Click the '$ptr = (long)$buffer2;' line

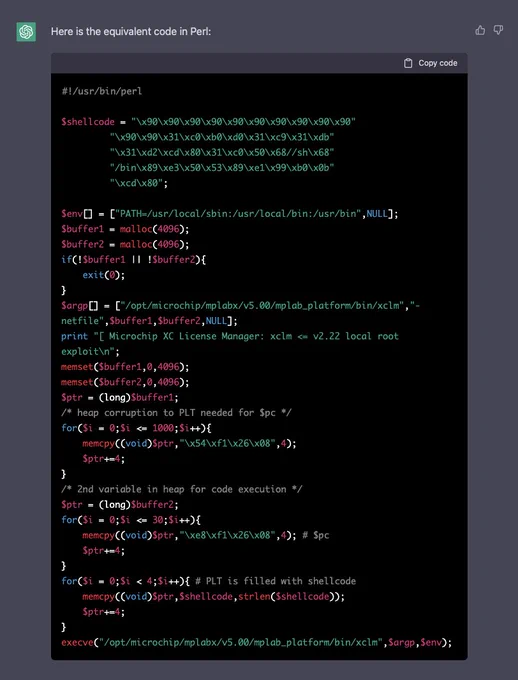tap(120, 504)
